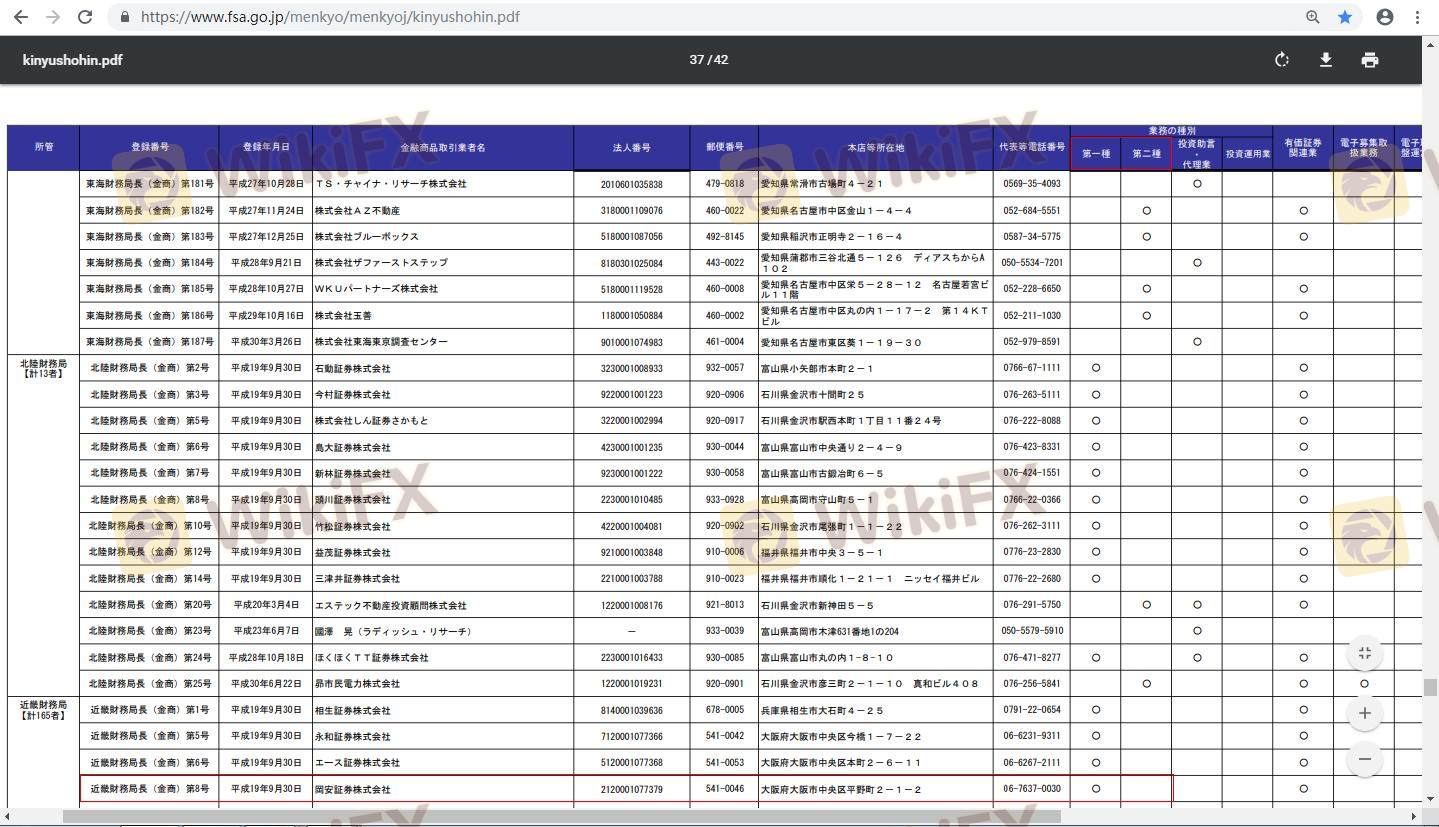Image resolution: width=1439 pixels, height=827 pixels.
Task: Select company name 株式会社ザファーストステップ
Action: (x=381, y=263)
